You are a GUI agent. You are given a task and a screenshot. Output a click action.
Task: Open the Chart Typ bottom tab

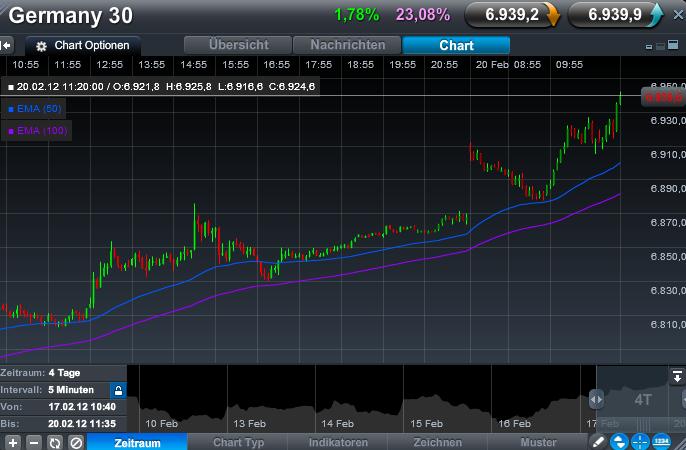(238, 443)
